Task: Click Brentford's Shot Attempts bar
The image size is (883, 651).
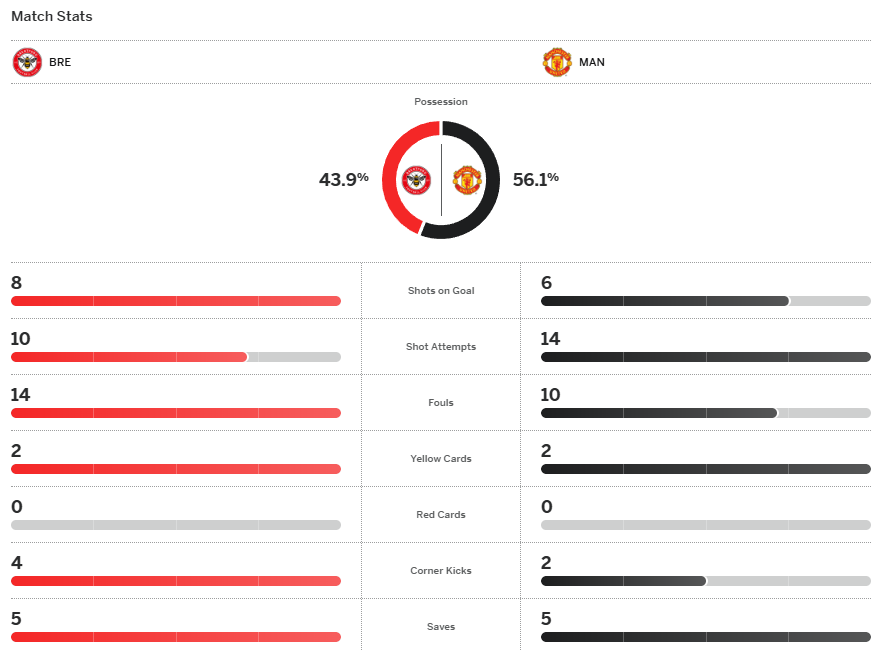Action: tap(129, 357)
